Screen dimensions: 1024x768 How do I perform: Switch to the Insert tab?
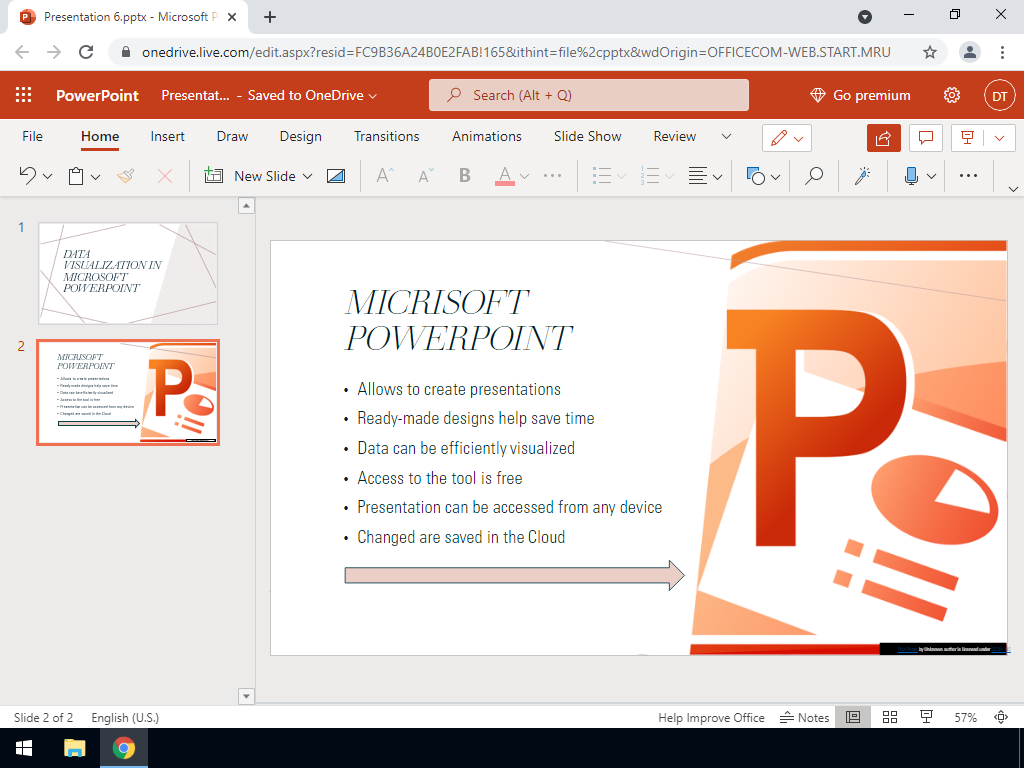pos(168,136)
